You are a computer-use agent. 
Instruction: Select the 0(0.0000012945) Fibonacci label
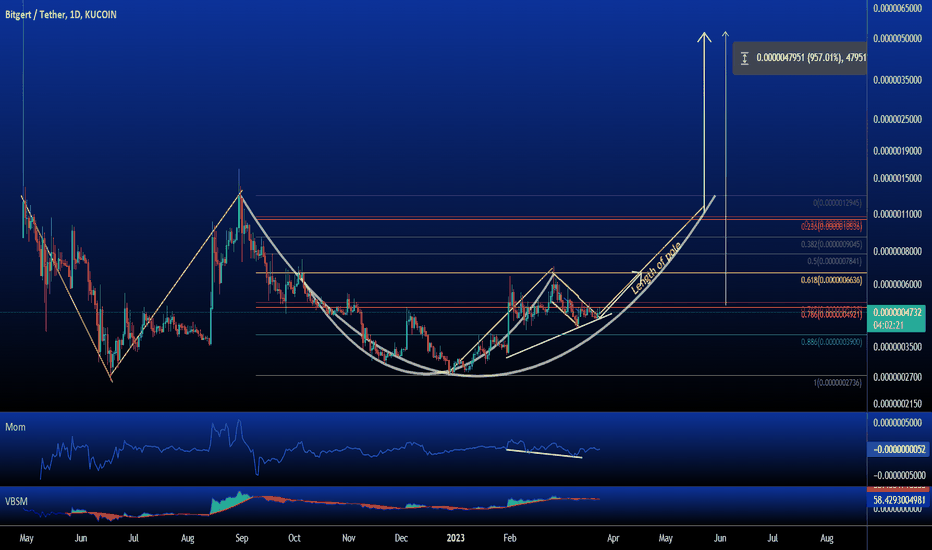click(837, 203)
